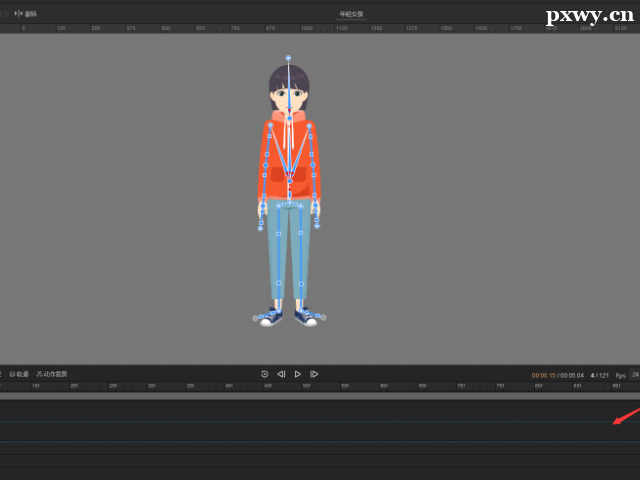Open the track option left of the action chart
Screen dimensions: 640x480
[x=19, y=374]
